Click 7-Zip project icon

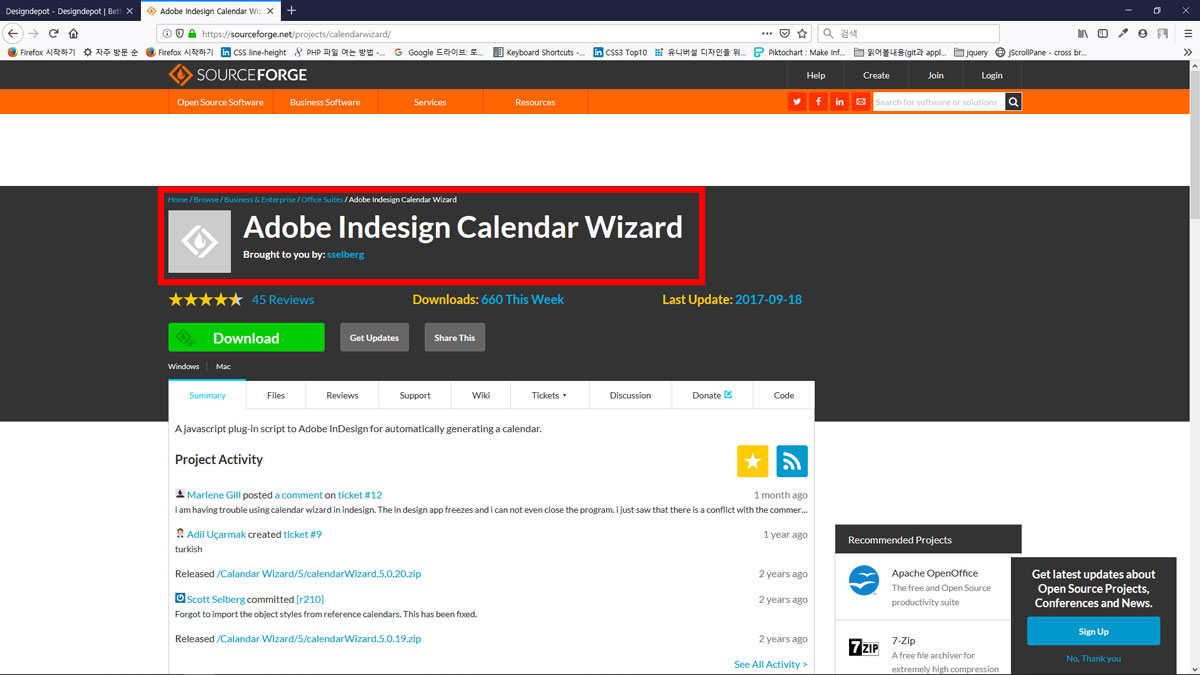(863, 647)
